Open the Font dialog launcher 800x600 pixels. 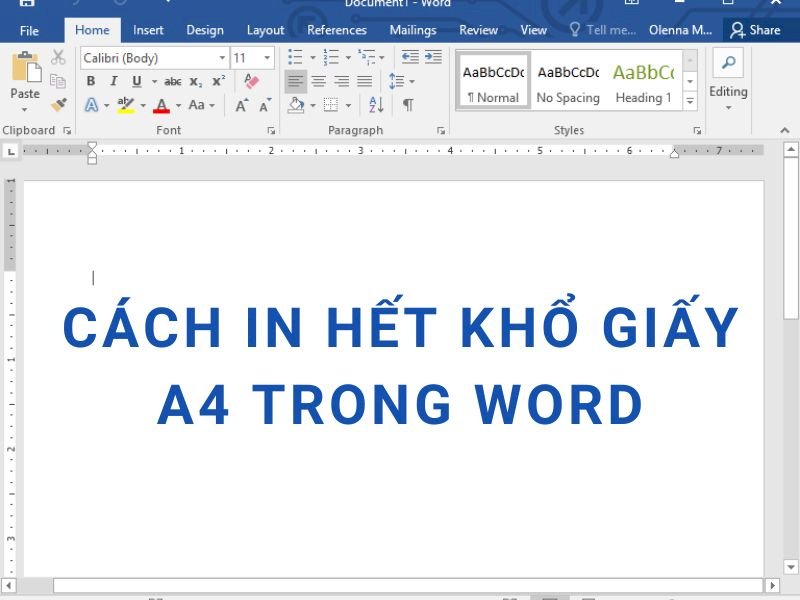271,131
